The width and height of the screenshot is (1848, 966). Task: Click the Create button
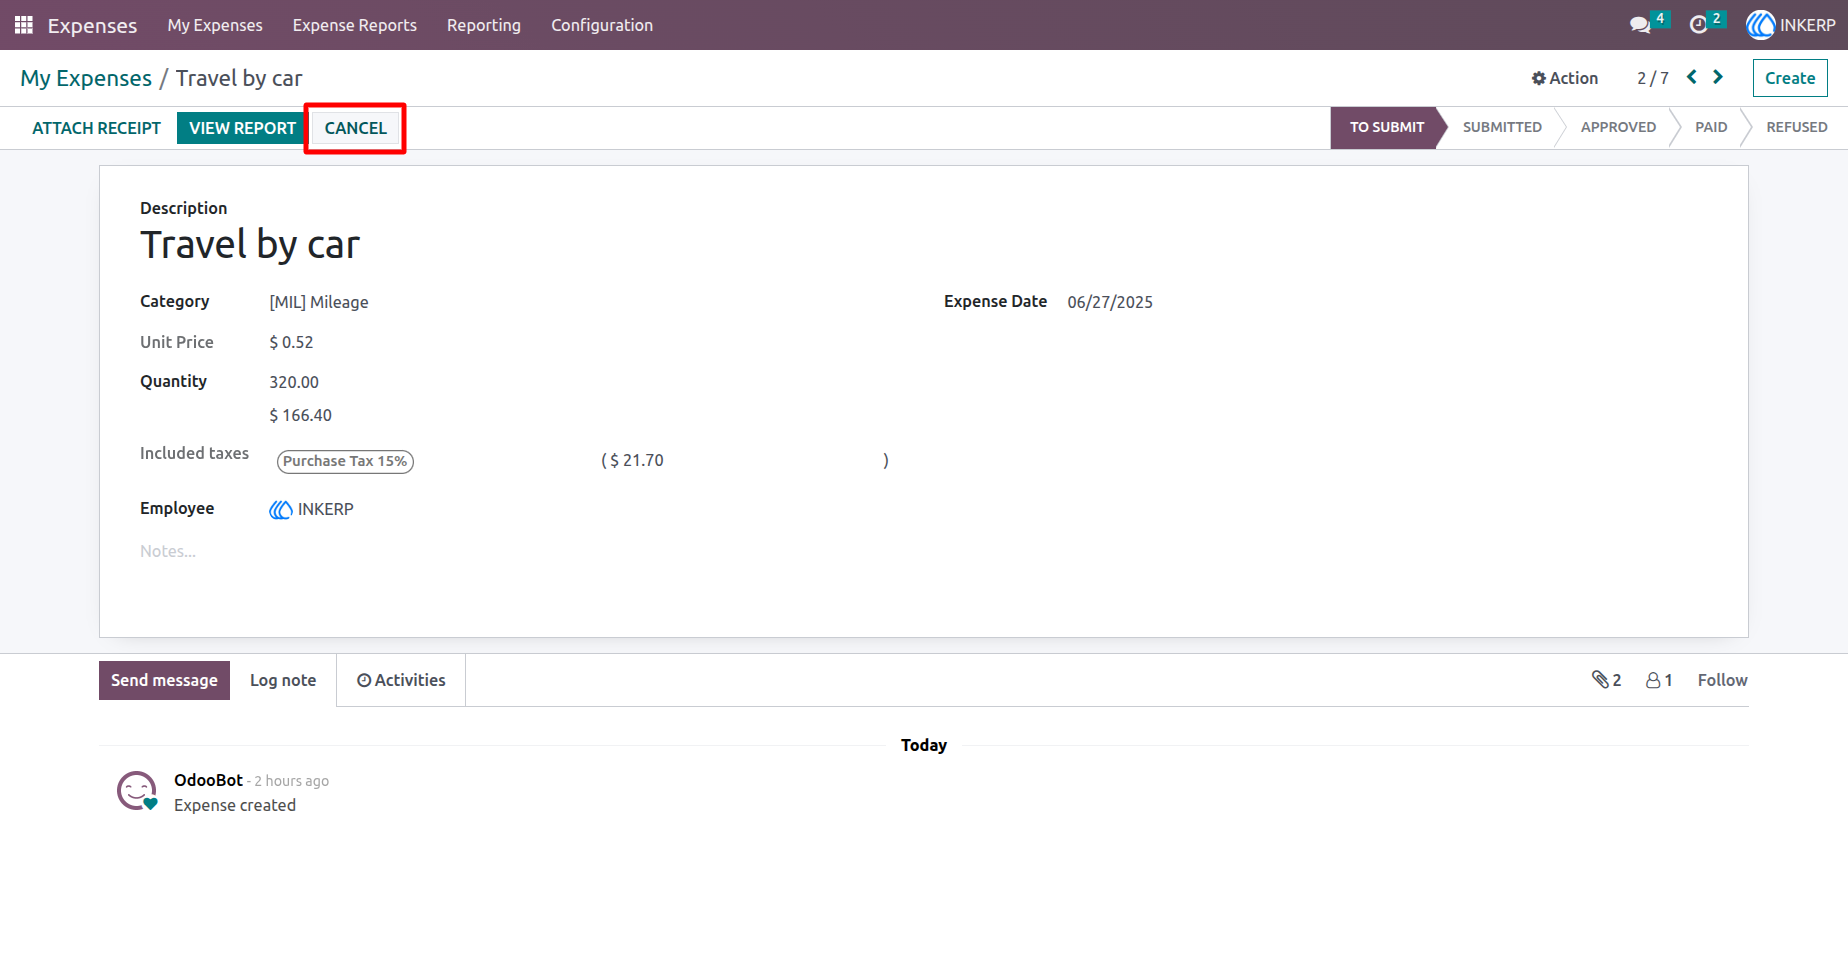pyautogui.click(x=1790, y=78)
